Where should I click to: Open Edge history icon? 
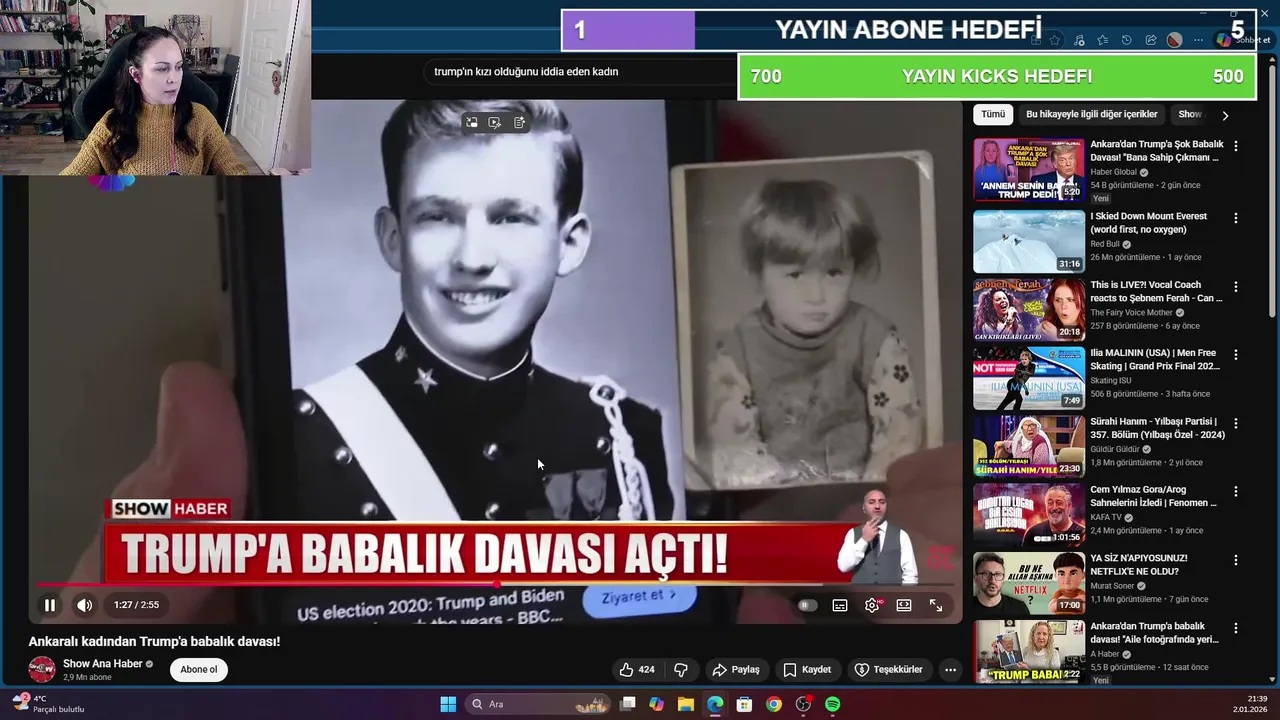[1127, 40]
